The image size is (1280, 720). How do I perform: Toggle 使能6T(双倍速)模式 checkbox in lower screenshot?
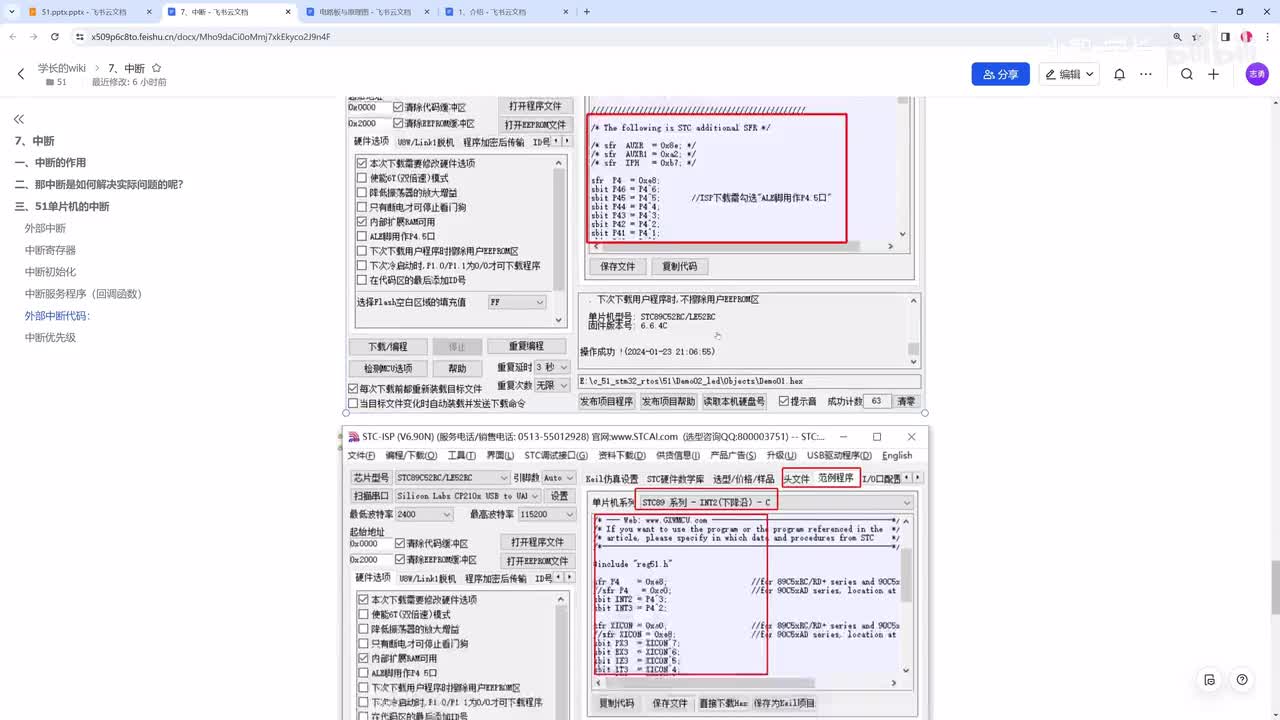click(x=363, y=614)
